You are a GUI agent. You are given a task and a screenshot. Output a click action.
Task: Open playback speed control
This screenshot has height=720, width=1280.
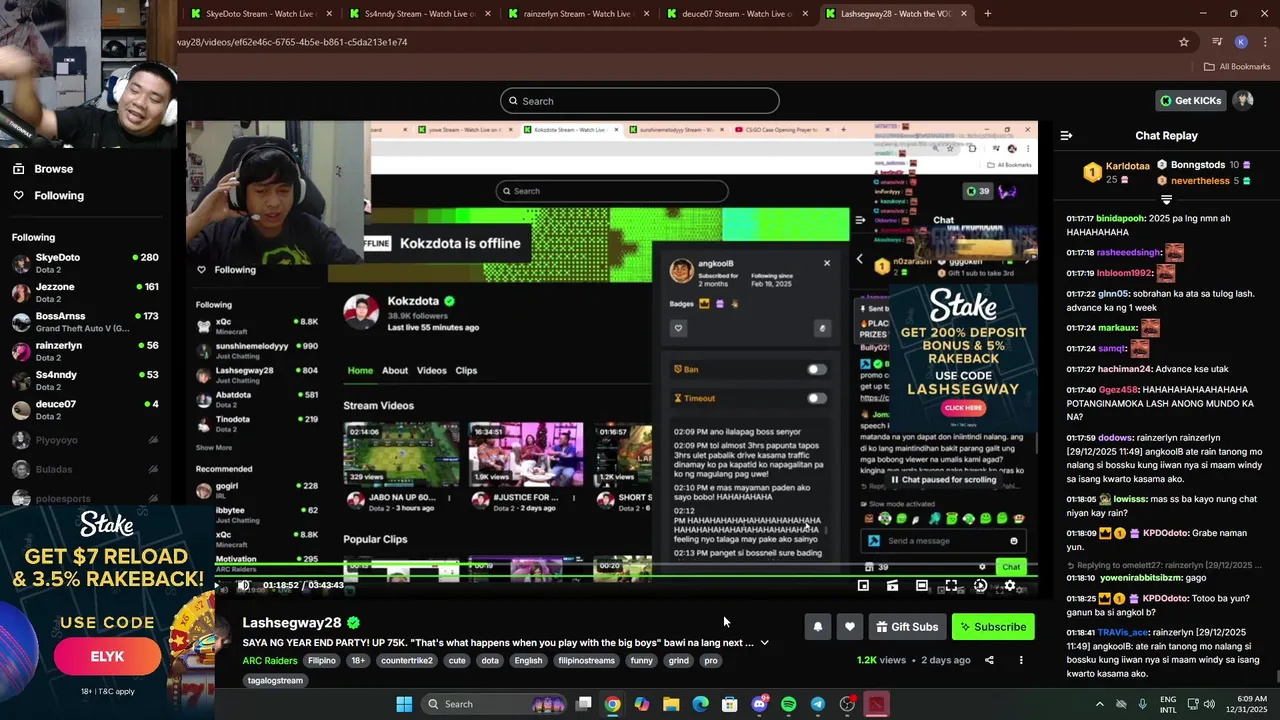[x=980, y=586]
